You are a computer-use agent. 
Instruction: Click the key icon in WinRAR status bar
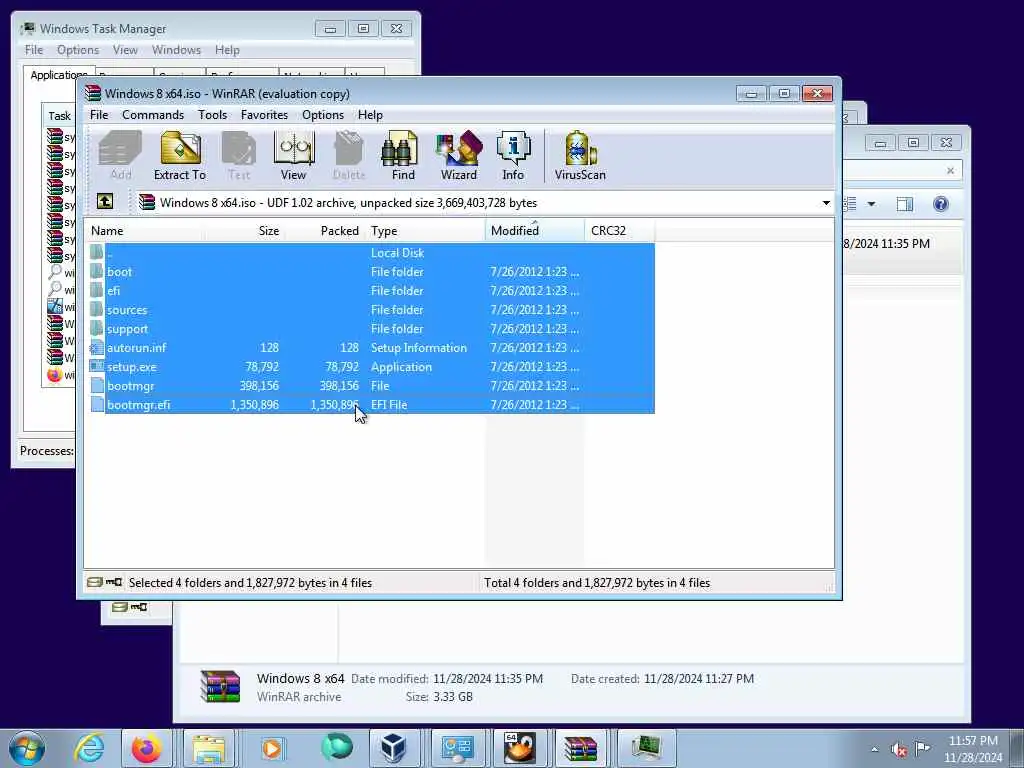[114, 582]
